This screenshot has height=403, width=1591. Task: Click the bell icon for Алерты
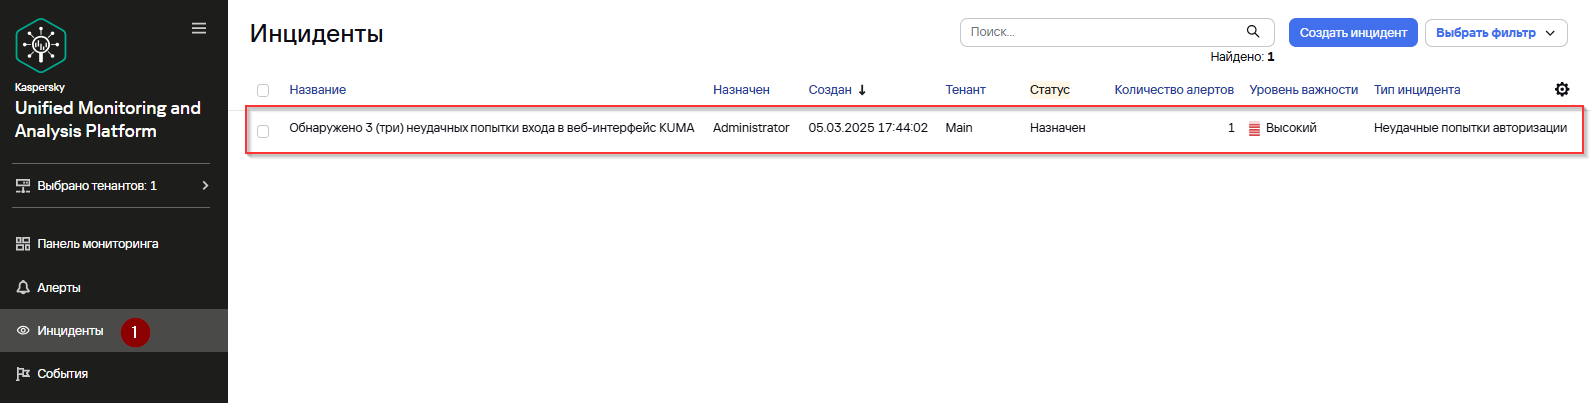point(23,287)
